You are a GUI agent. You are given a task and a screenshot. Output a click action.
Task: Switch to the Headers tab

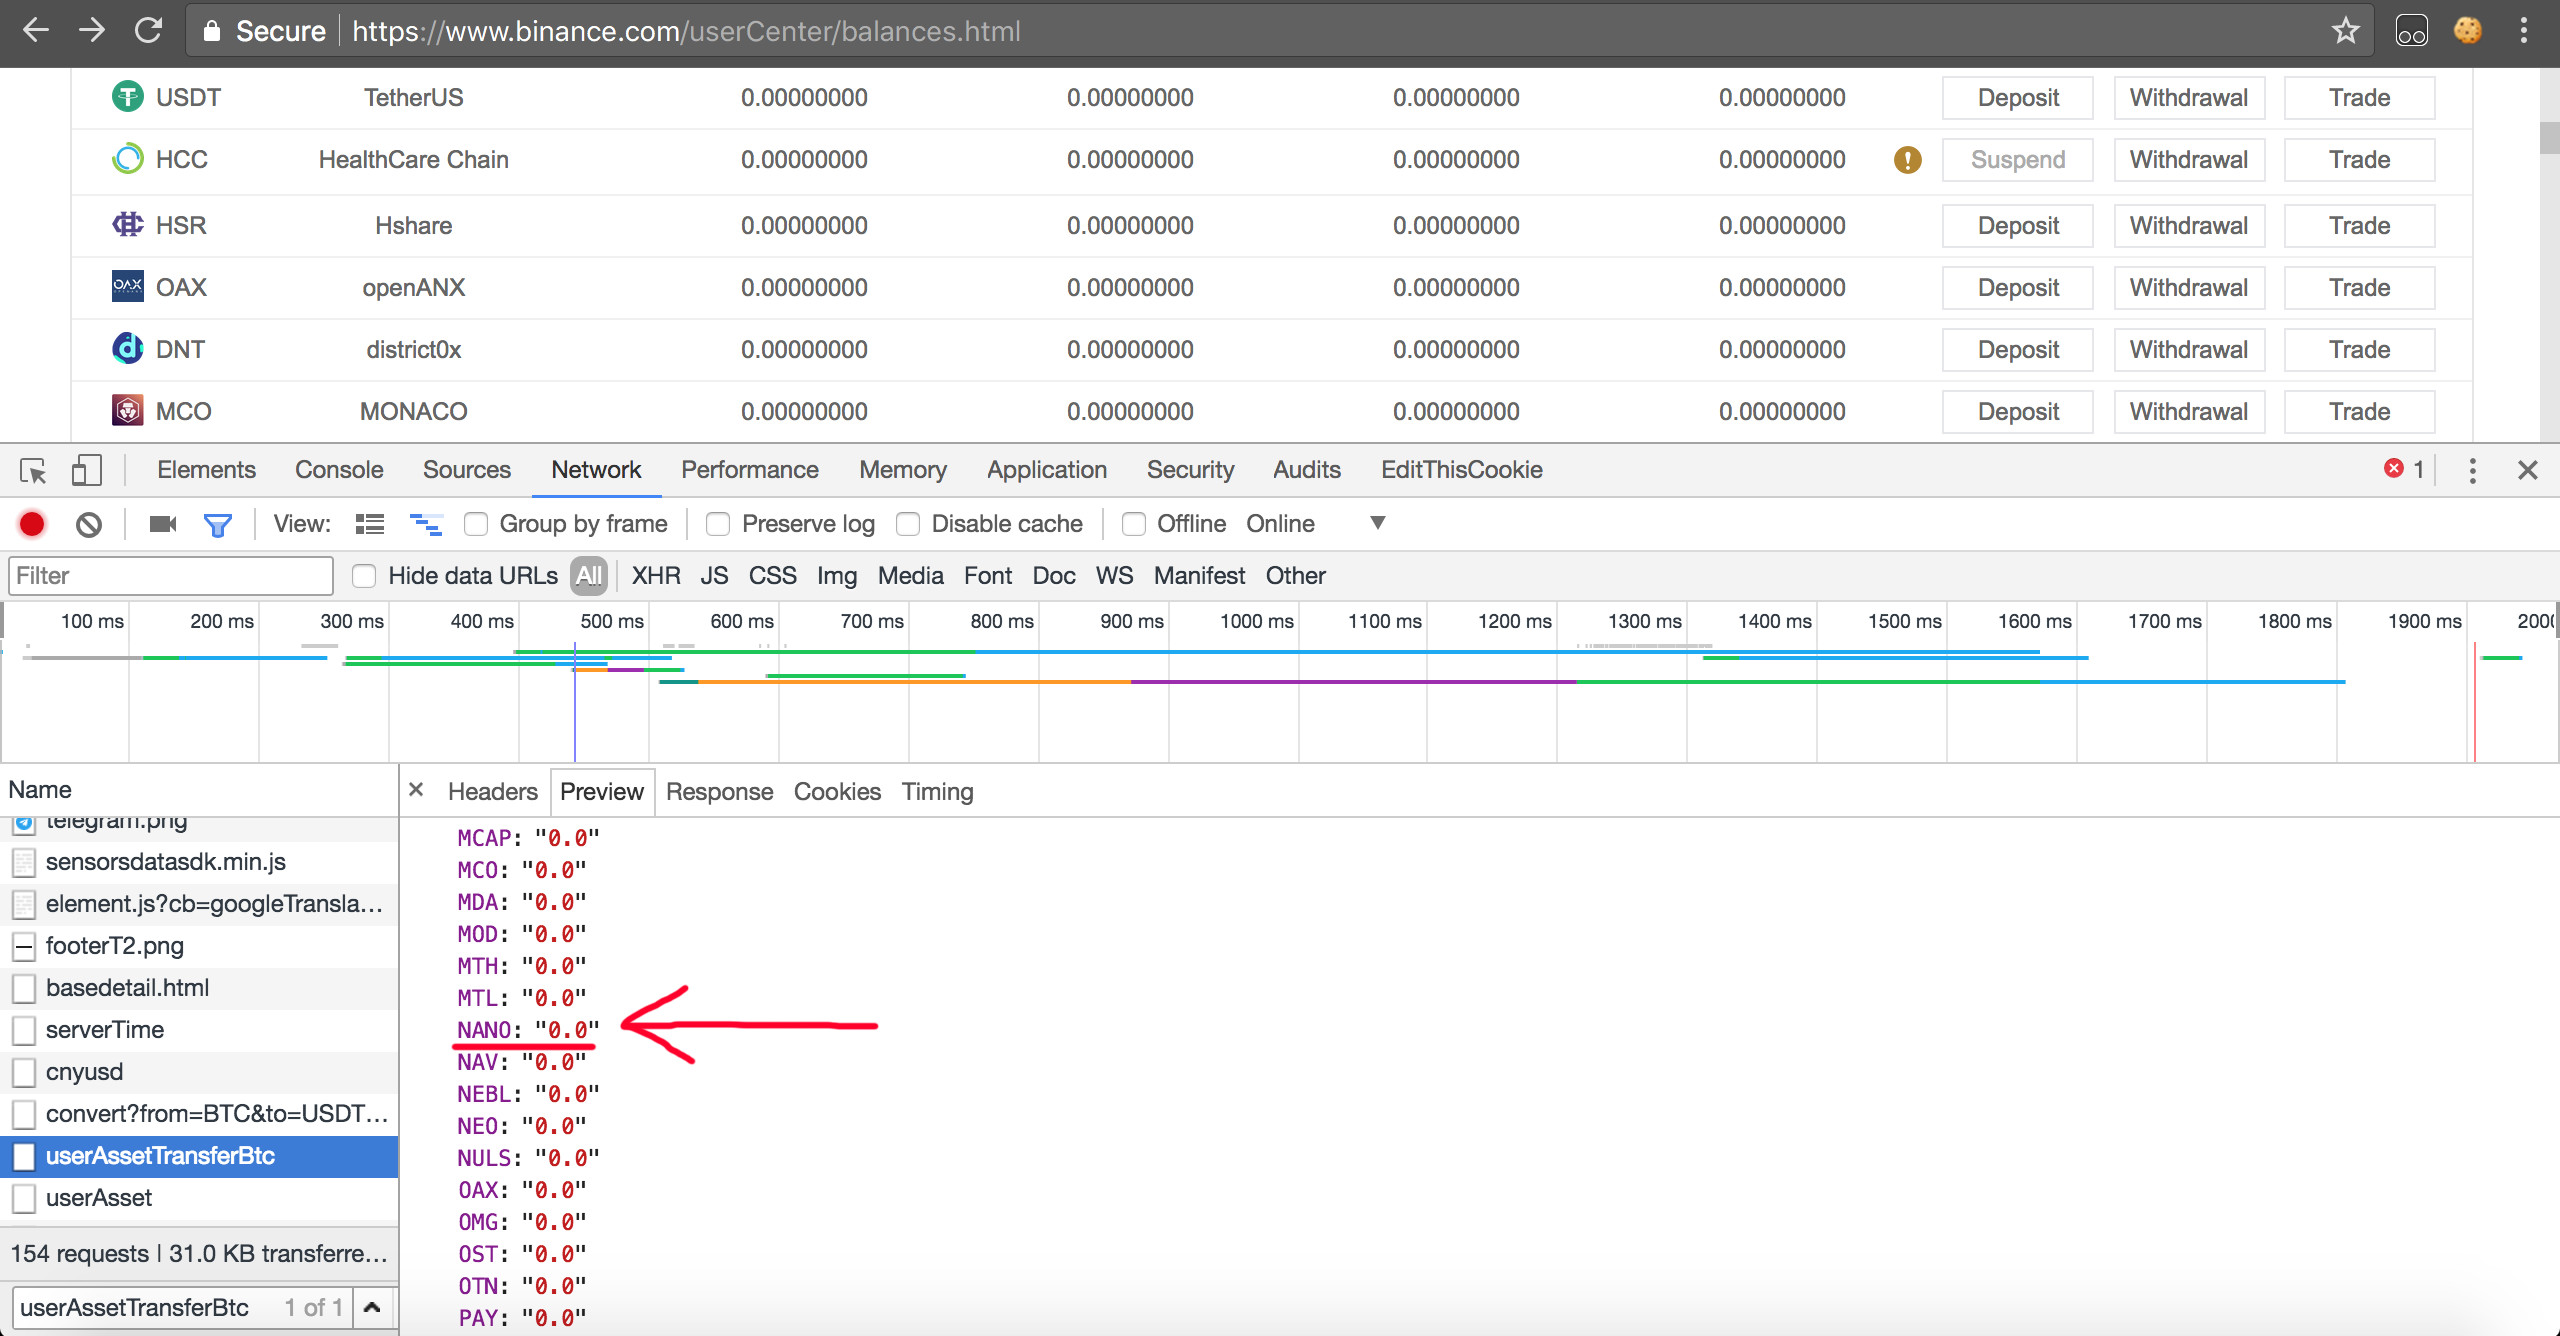tap(493, 792)
